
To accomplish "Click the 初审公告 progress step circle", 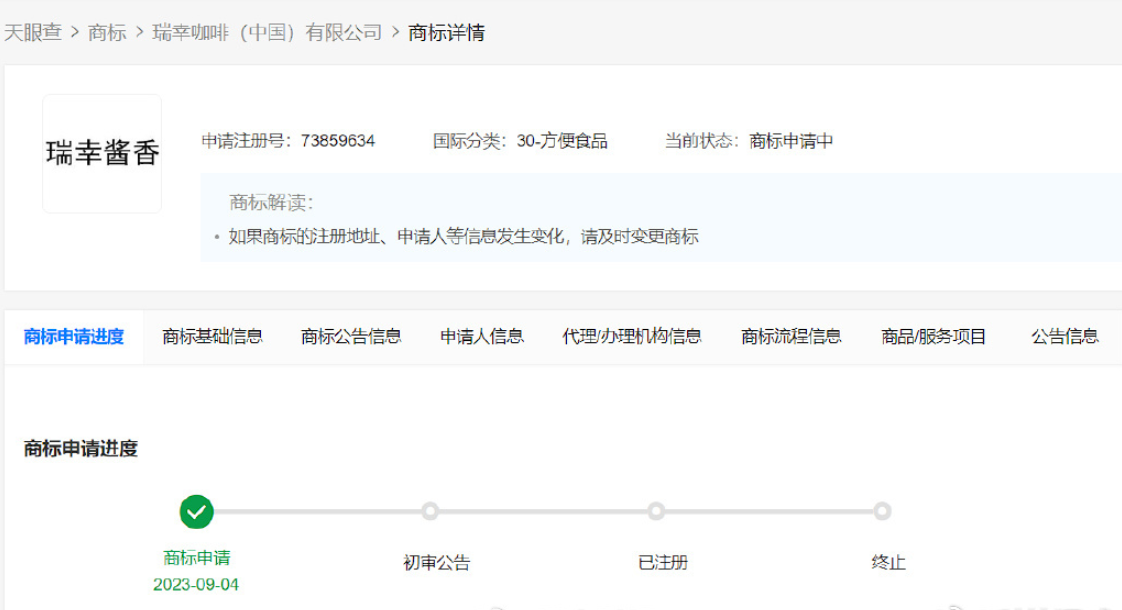I will (430, 511).
